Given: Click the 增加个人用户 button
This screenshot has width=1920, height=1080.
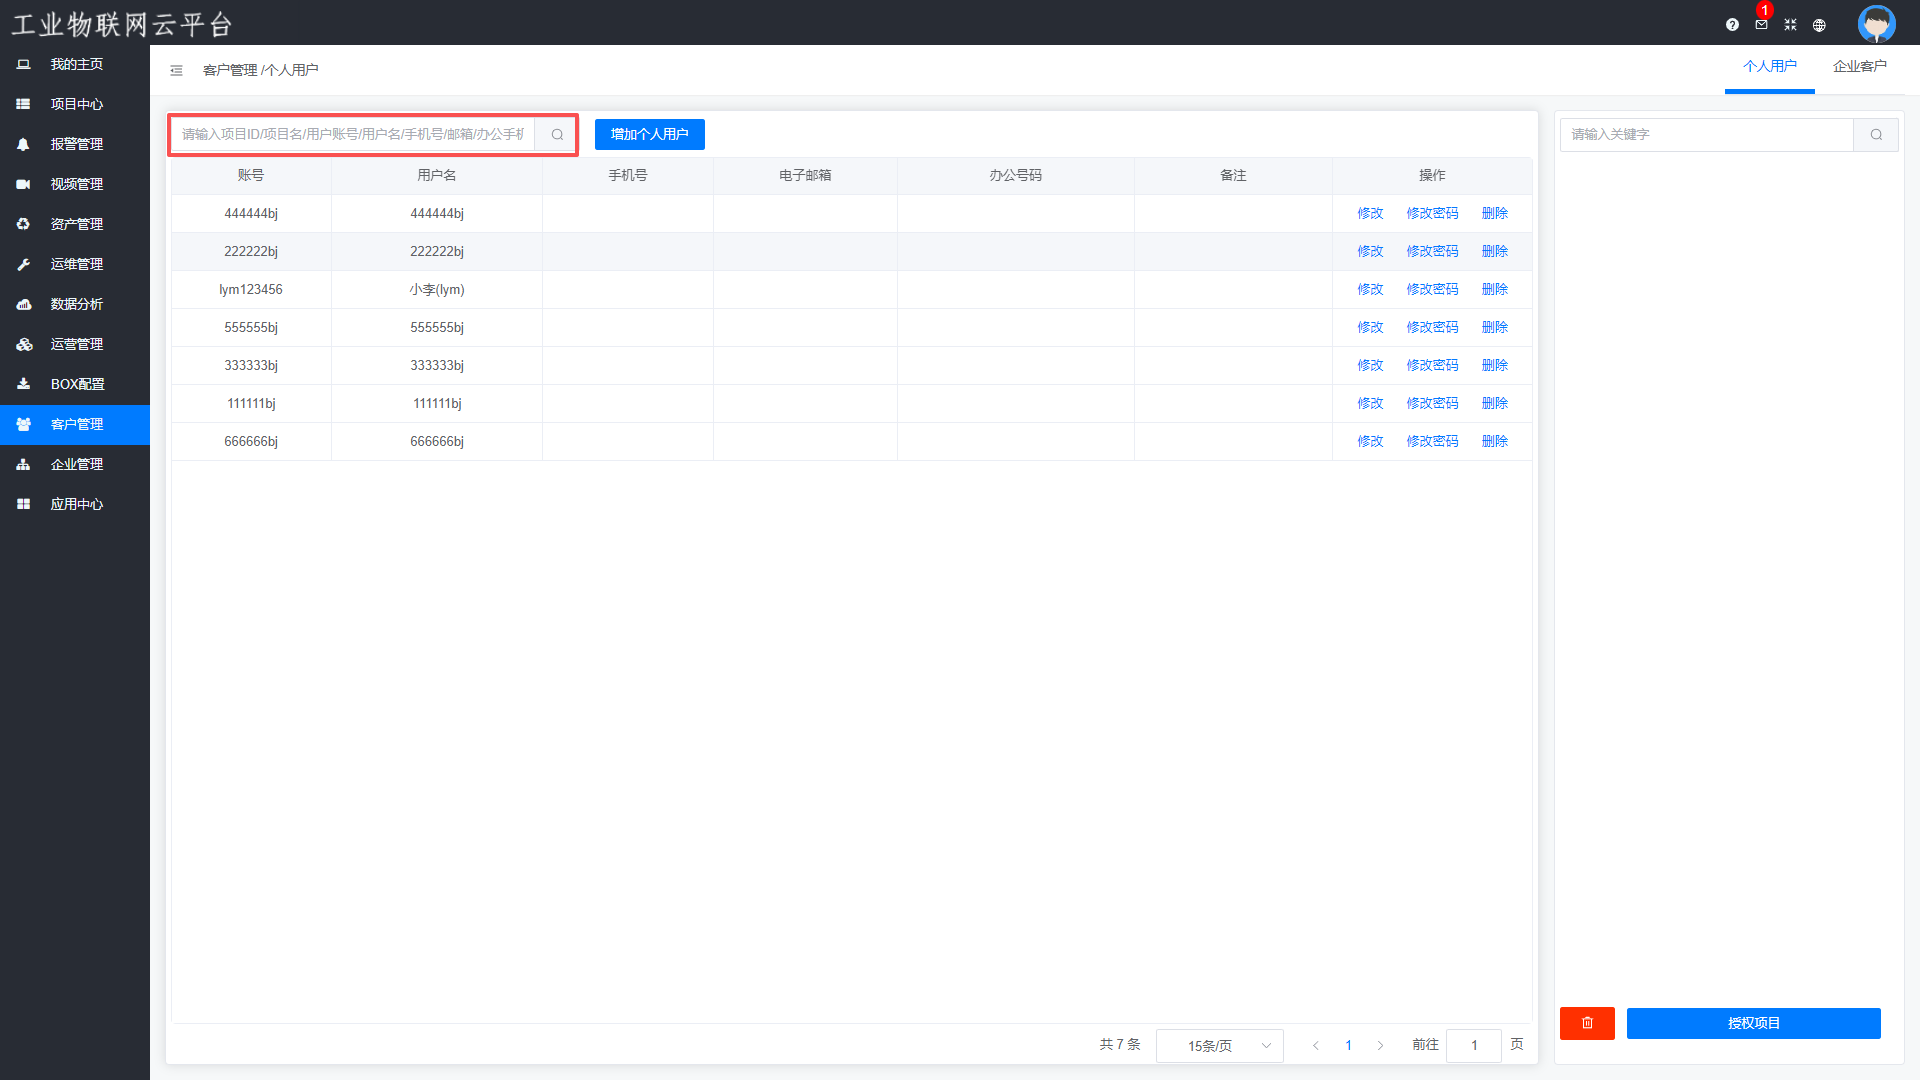Looking at the screenshot, I should point(649,134).
